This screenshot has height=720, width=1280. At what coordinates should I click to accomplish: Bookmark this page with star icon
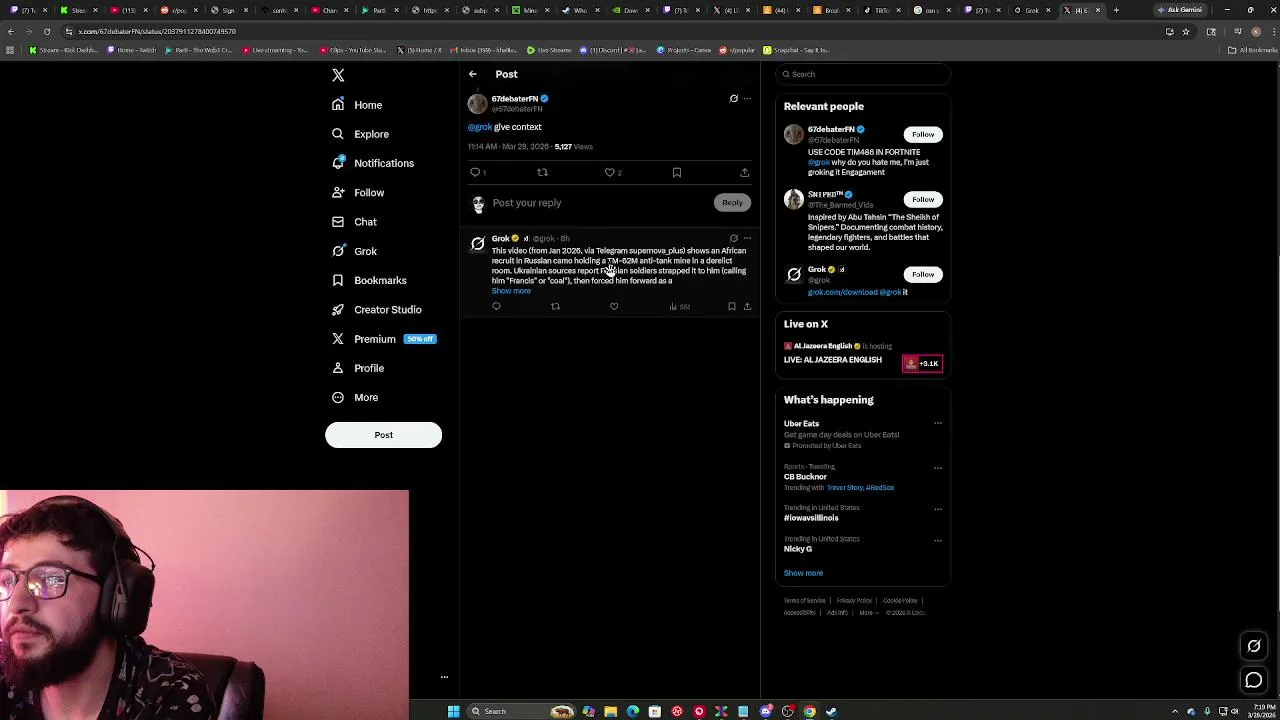1186,31
